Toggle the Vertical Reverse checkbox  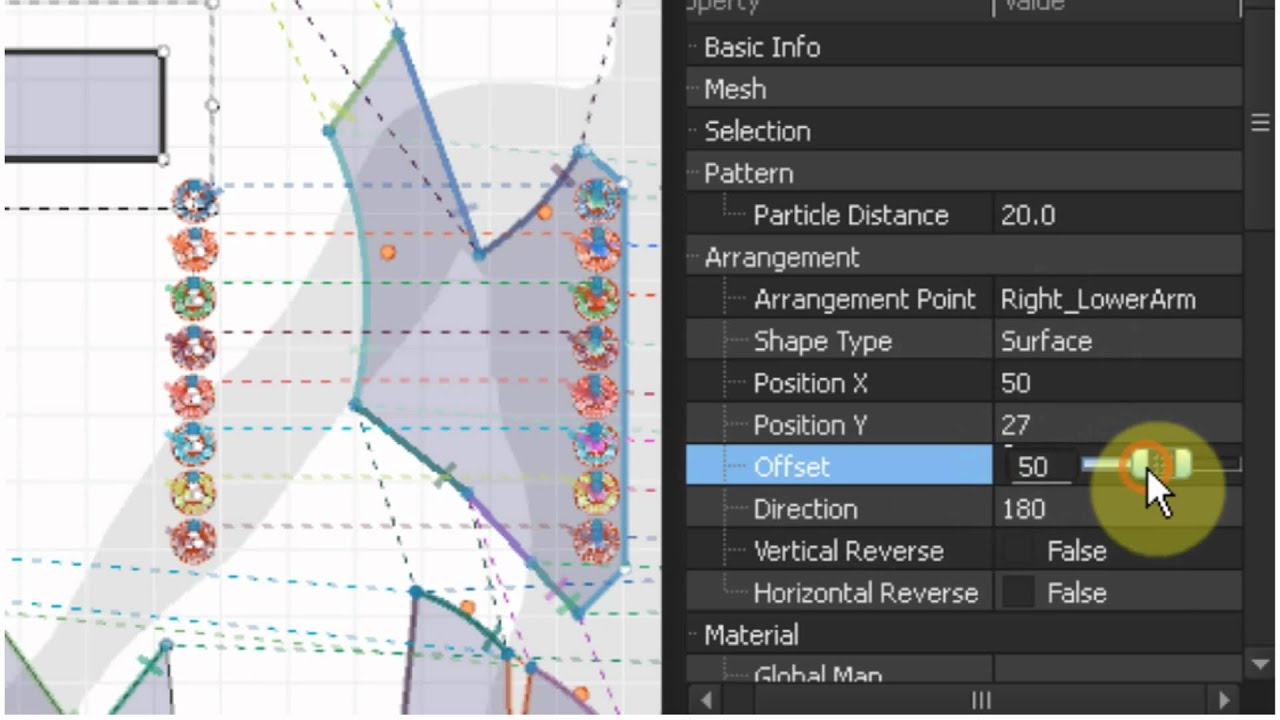click(x=1018, y=551)
